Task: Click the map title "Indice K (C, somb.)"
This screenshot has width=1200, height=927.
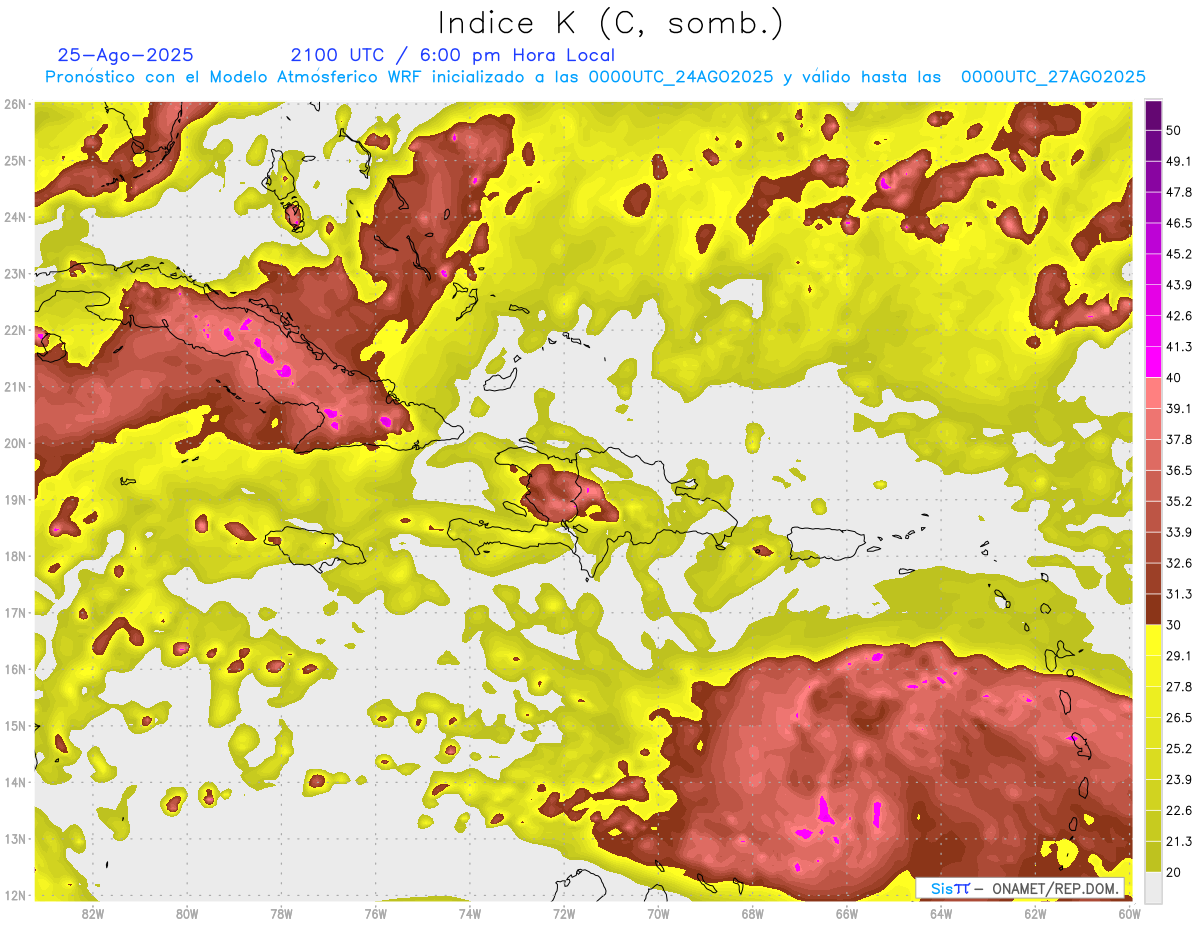Action: point(610,23)
